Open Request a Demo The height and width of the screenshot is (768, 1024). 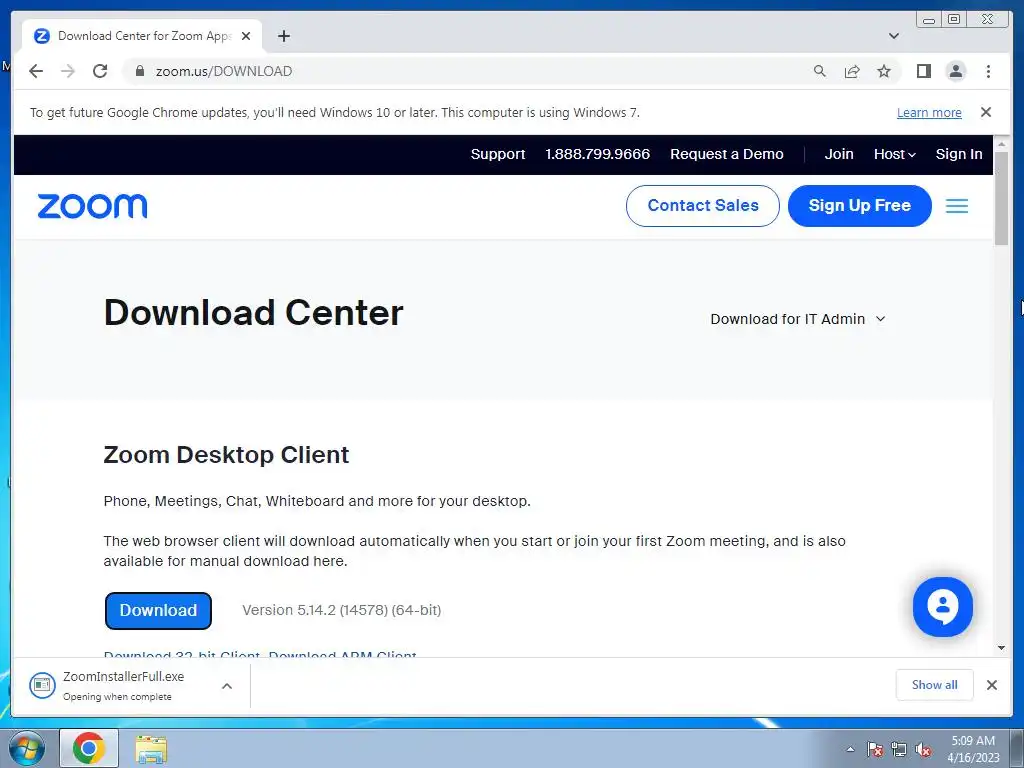coord(726,154)
